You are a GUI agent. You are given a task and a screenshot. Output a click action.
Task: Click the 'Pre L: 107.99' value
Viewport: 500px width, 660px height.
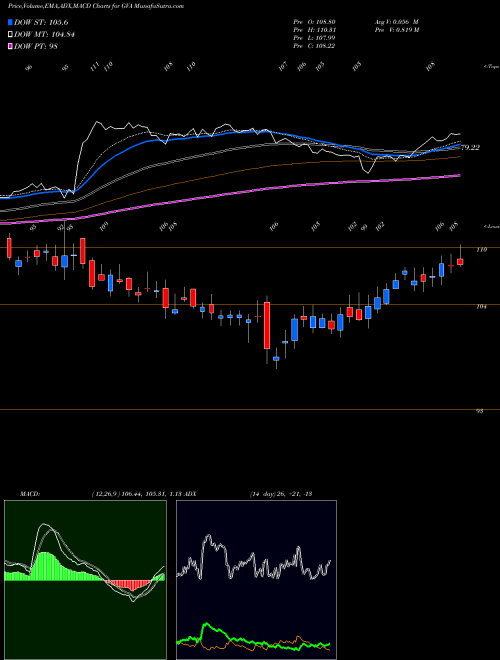pyautogui.click(x=314, y=38)
